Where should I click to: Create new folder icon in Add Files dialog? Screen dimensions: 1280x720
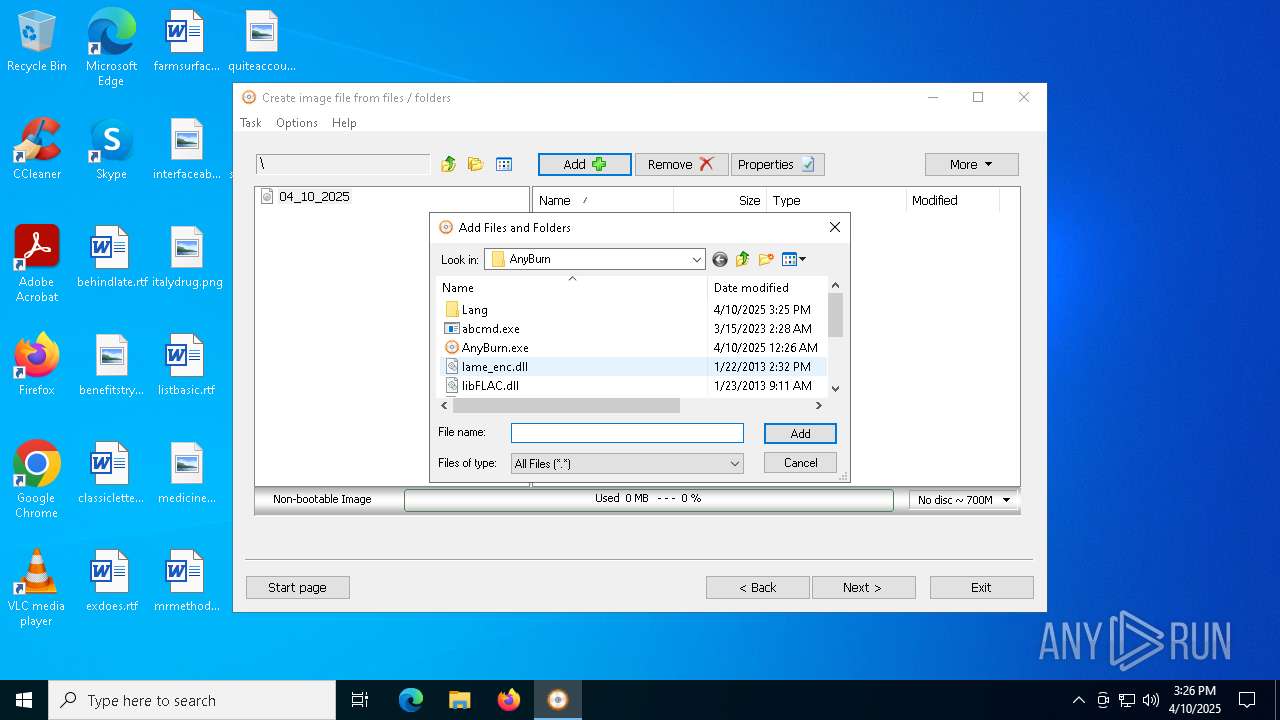[x=766, y=259]
